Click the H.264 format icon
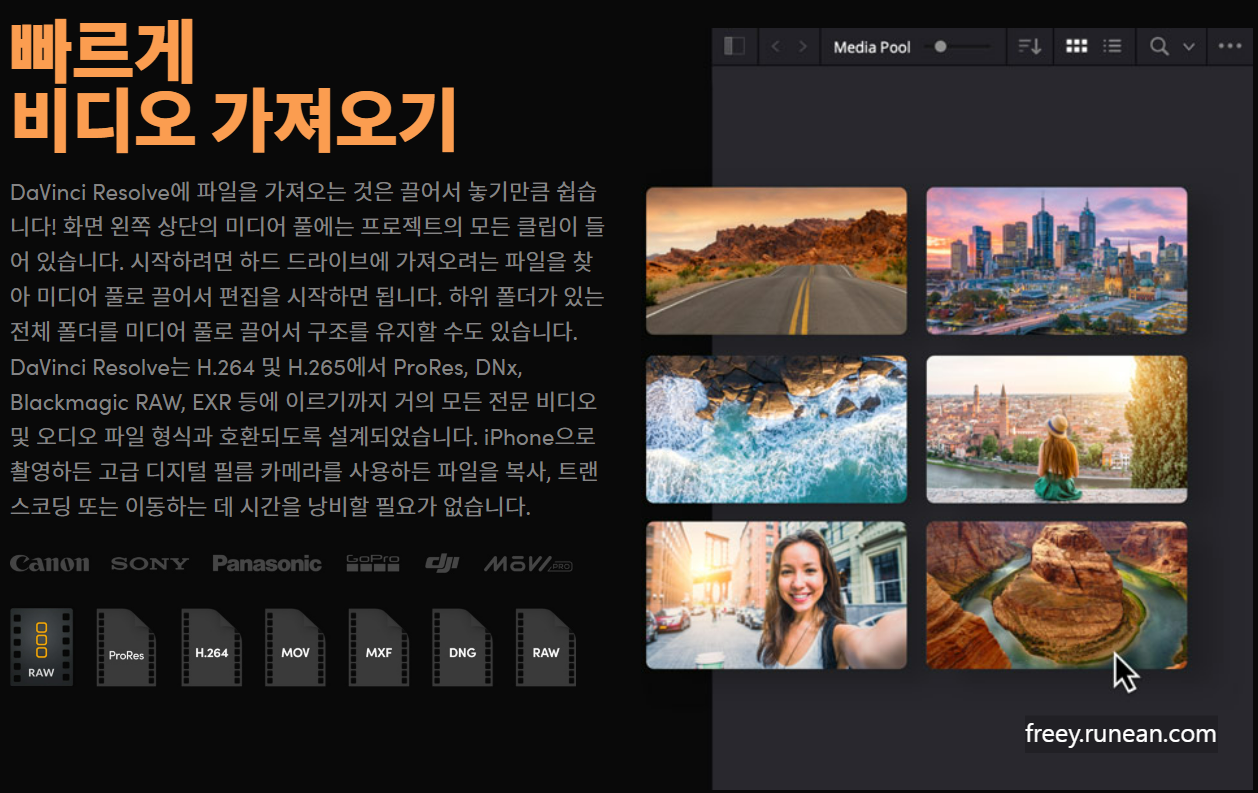1258x793 pixels. 210,647
